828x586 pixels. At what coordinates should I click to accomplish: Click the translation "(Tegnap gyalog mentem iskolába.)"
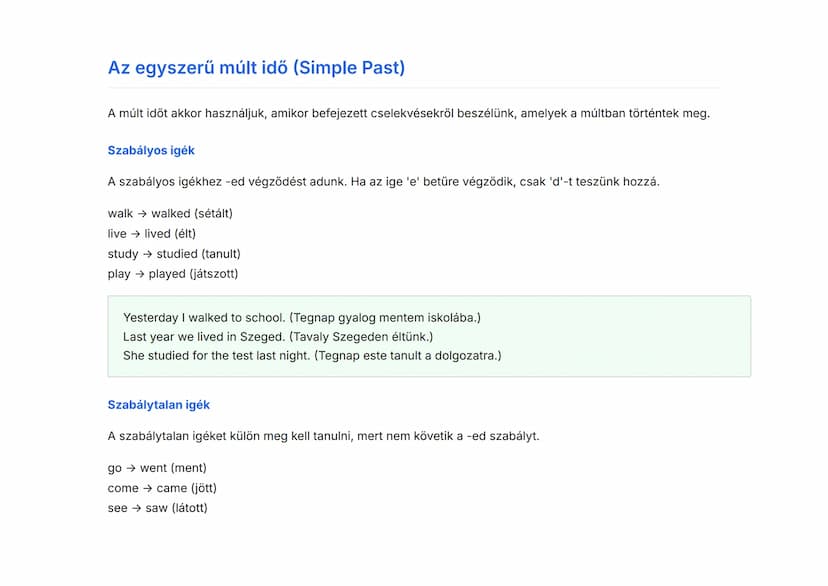[385, 317]
